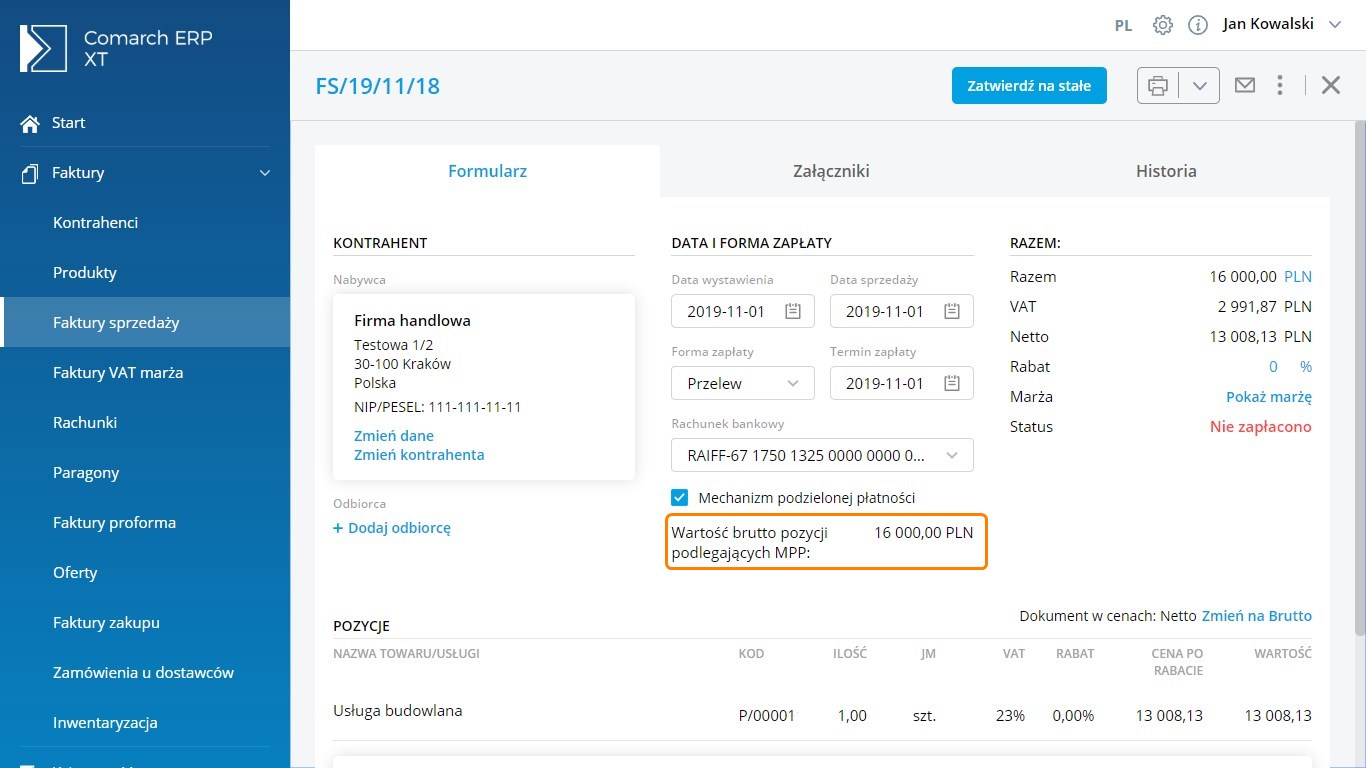Click the Comarch ERP XT logo icon

pyautogui.click(x=43, y=48)
